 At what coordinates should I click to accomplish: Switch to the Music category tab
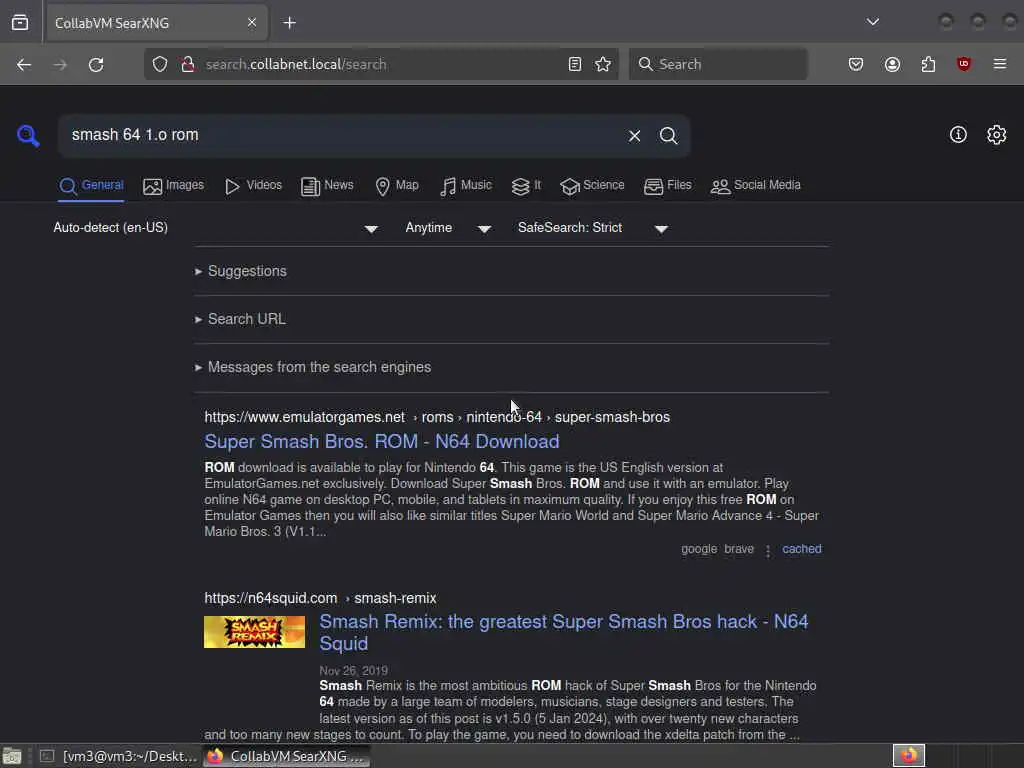pyautogui.click(x=466, y=186)
